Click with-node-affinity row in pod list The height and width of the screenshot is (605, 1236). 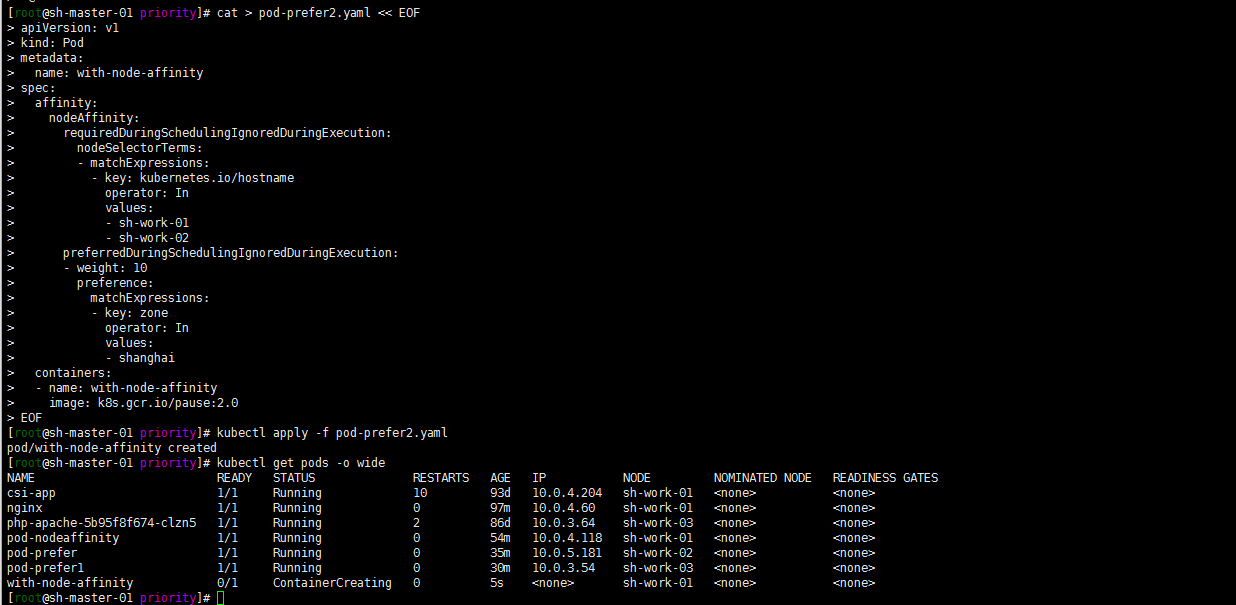click(x=440, y=583)
